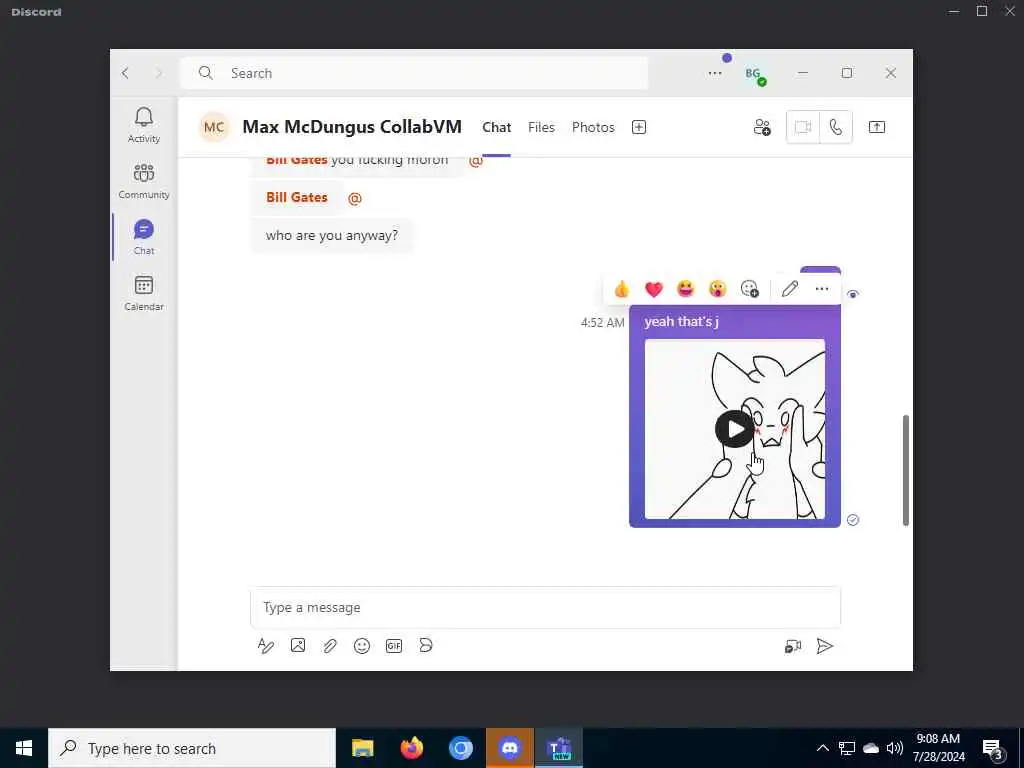Screen dimensions: 1024x768
Task: Switch to the Photos tab
Action: pyautogui.click(x=593, y=127)
